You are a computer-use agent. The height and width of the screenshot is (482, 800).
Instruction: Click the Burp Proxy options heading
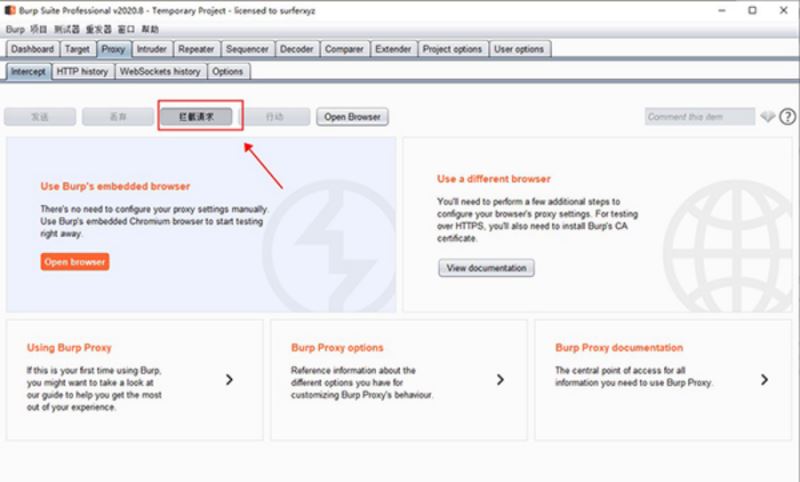point(337,348)
